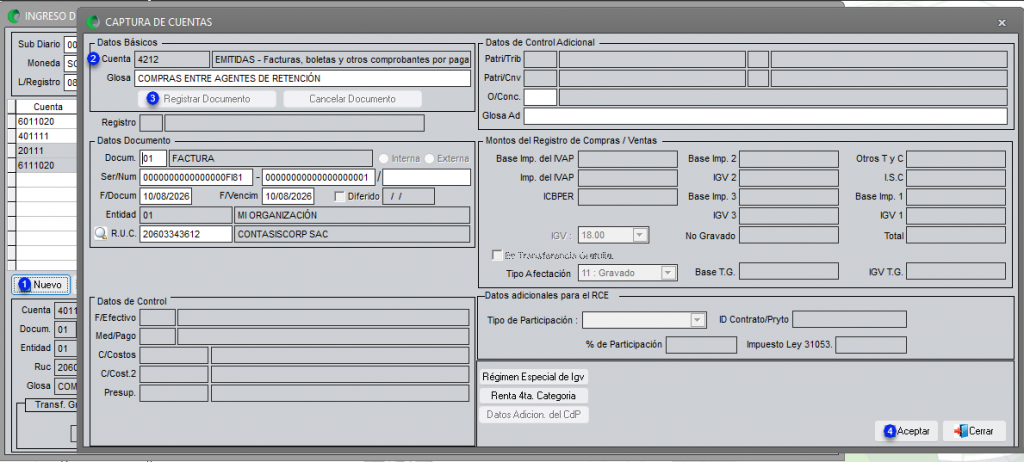Image resolution: width=1024 pixels, height=462 pixels.
Task: Click Cancelar Documento button
Action: point(352,99)
